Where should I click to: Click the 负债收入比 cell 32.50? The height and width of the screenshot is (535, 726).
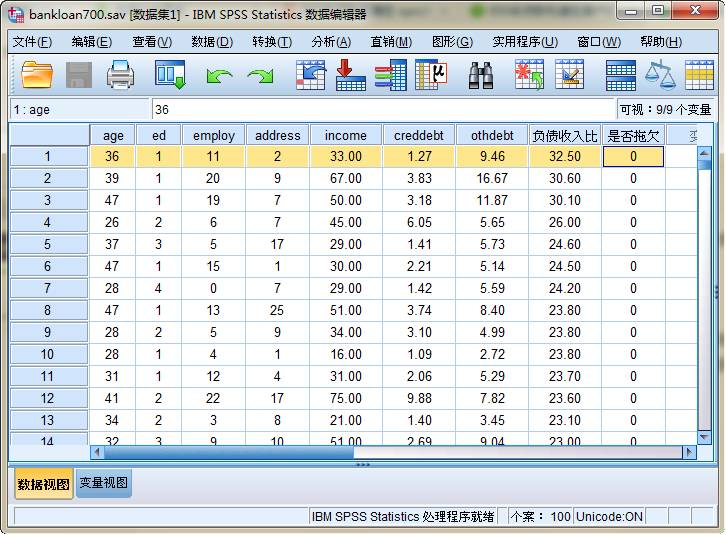click(x=565, y=157)
